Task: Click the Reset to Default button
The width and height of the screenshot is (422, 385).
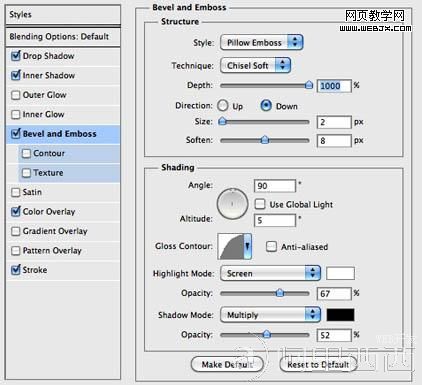Action: [x=318, y=365]
